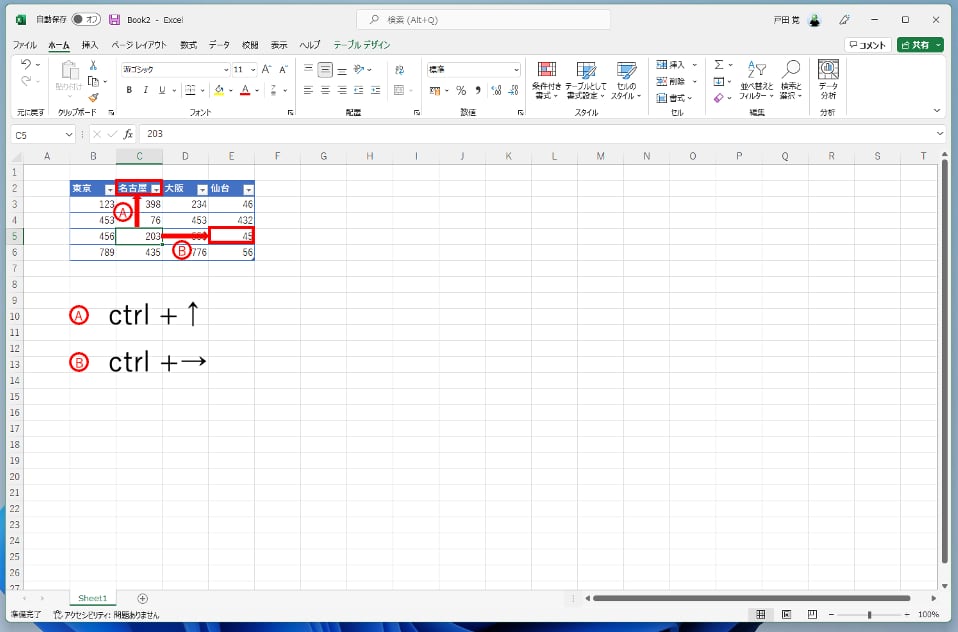Open the ファイル tab
This screenshot has width=958, height=632.
[24, 45]
